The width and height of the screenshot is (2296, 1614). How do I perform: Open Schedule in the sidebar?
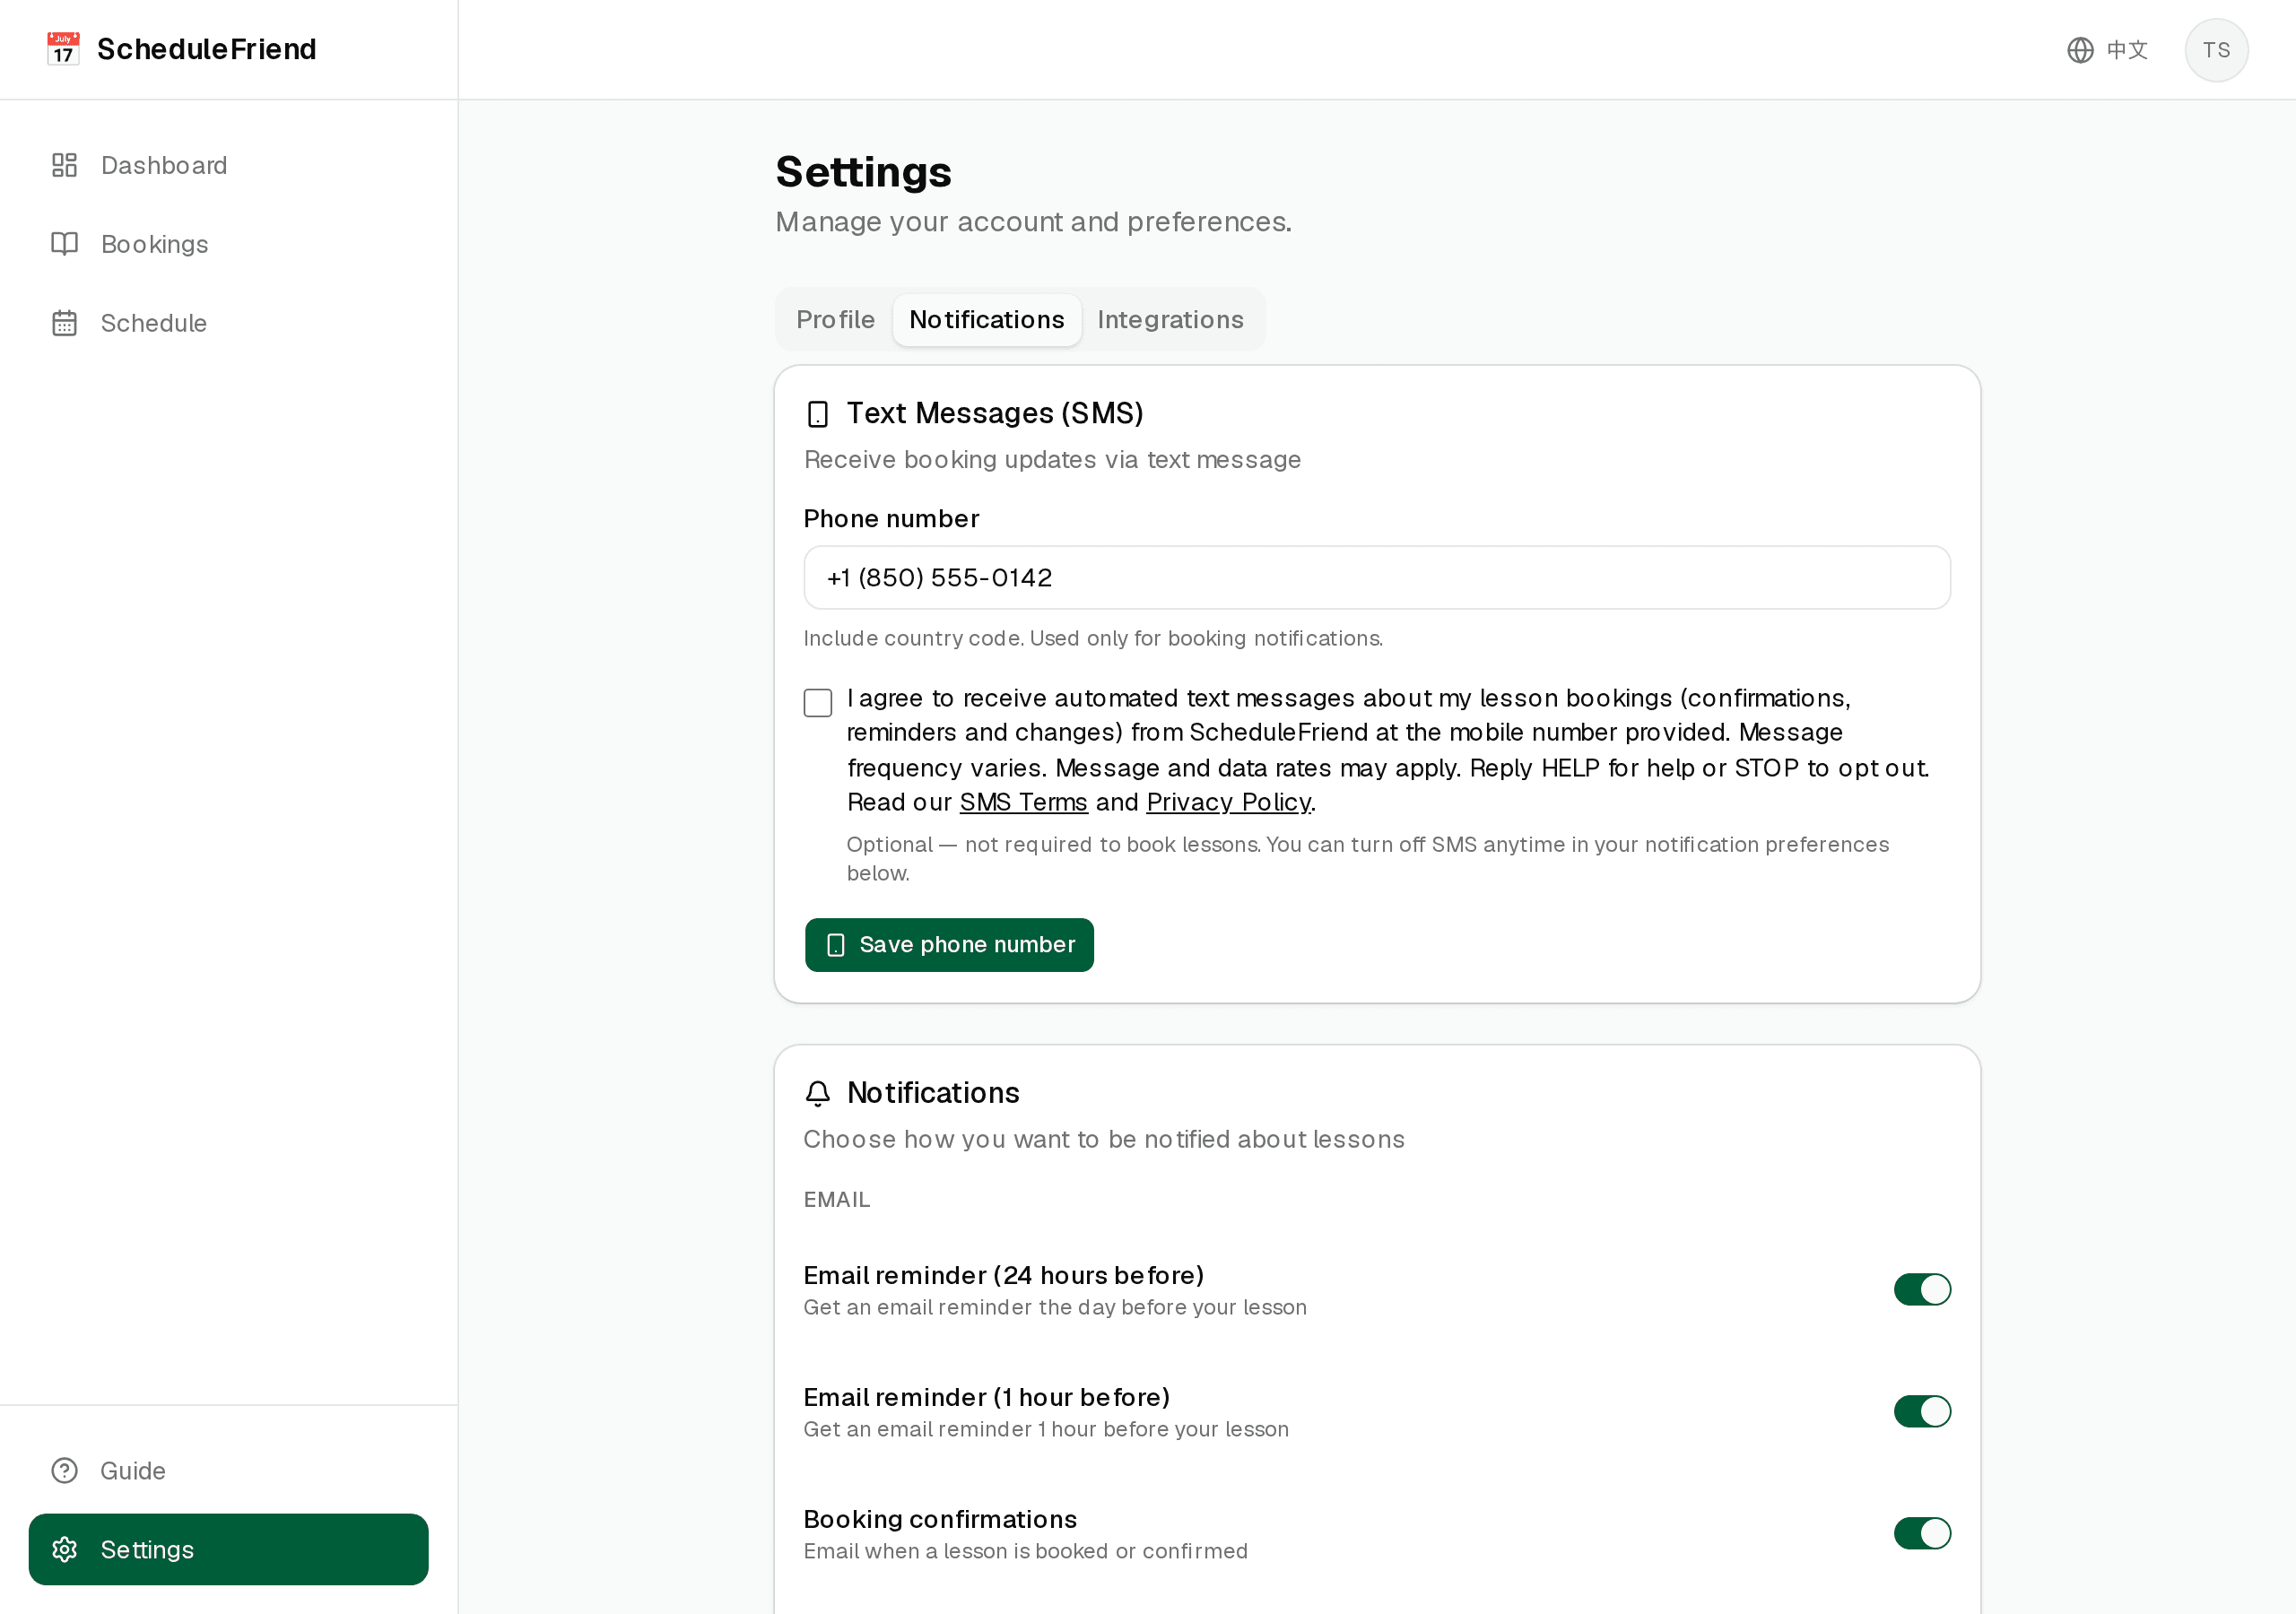(x=229, y=323)
